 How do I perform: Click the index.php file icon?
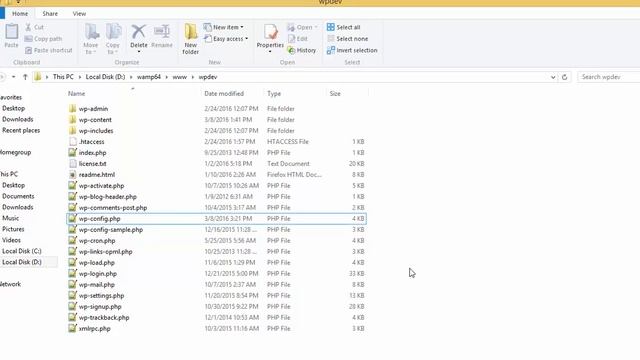click(72, 153)
